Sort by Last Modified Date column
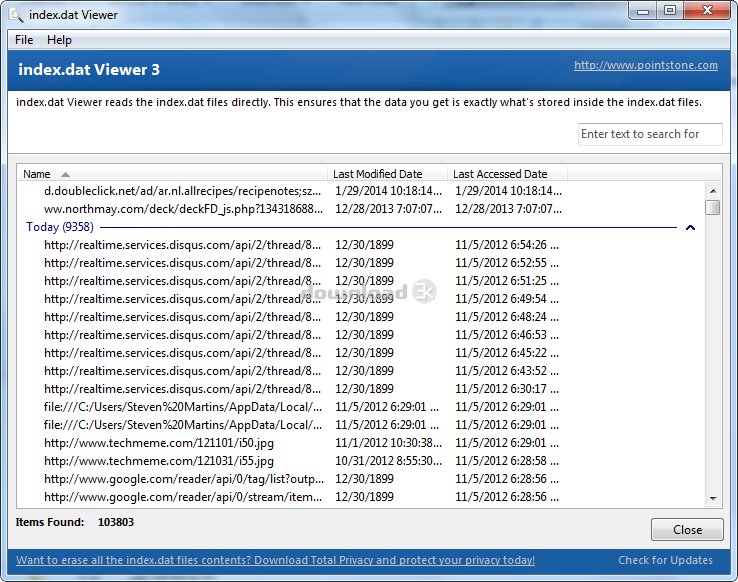This screenshot has height=582, width=738. coord(387,174)
